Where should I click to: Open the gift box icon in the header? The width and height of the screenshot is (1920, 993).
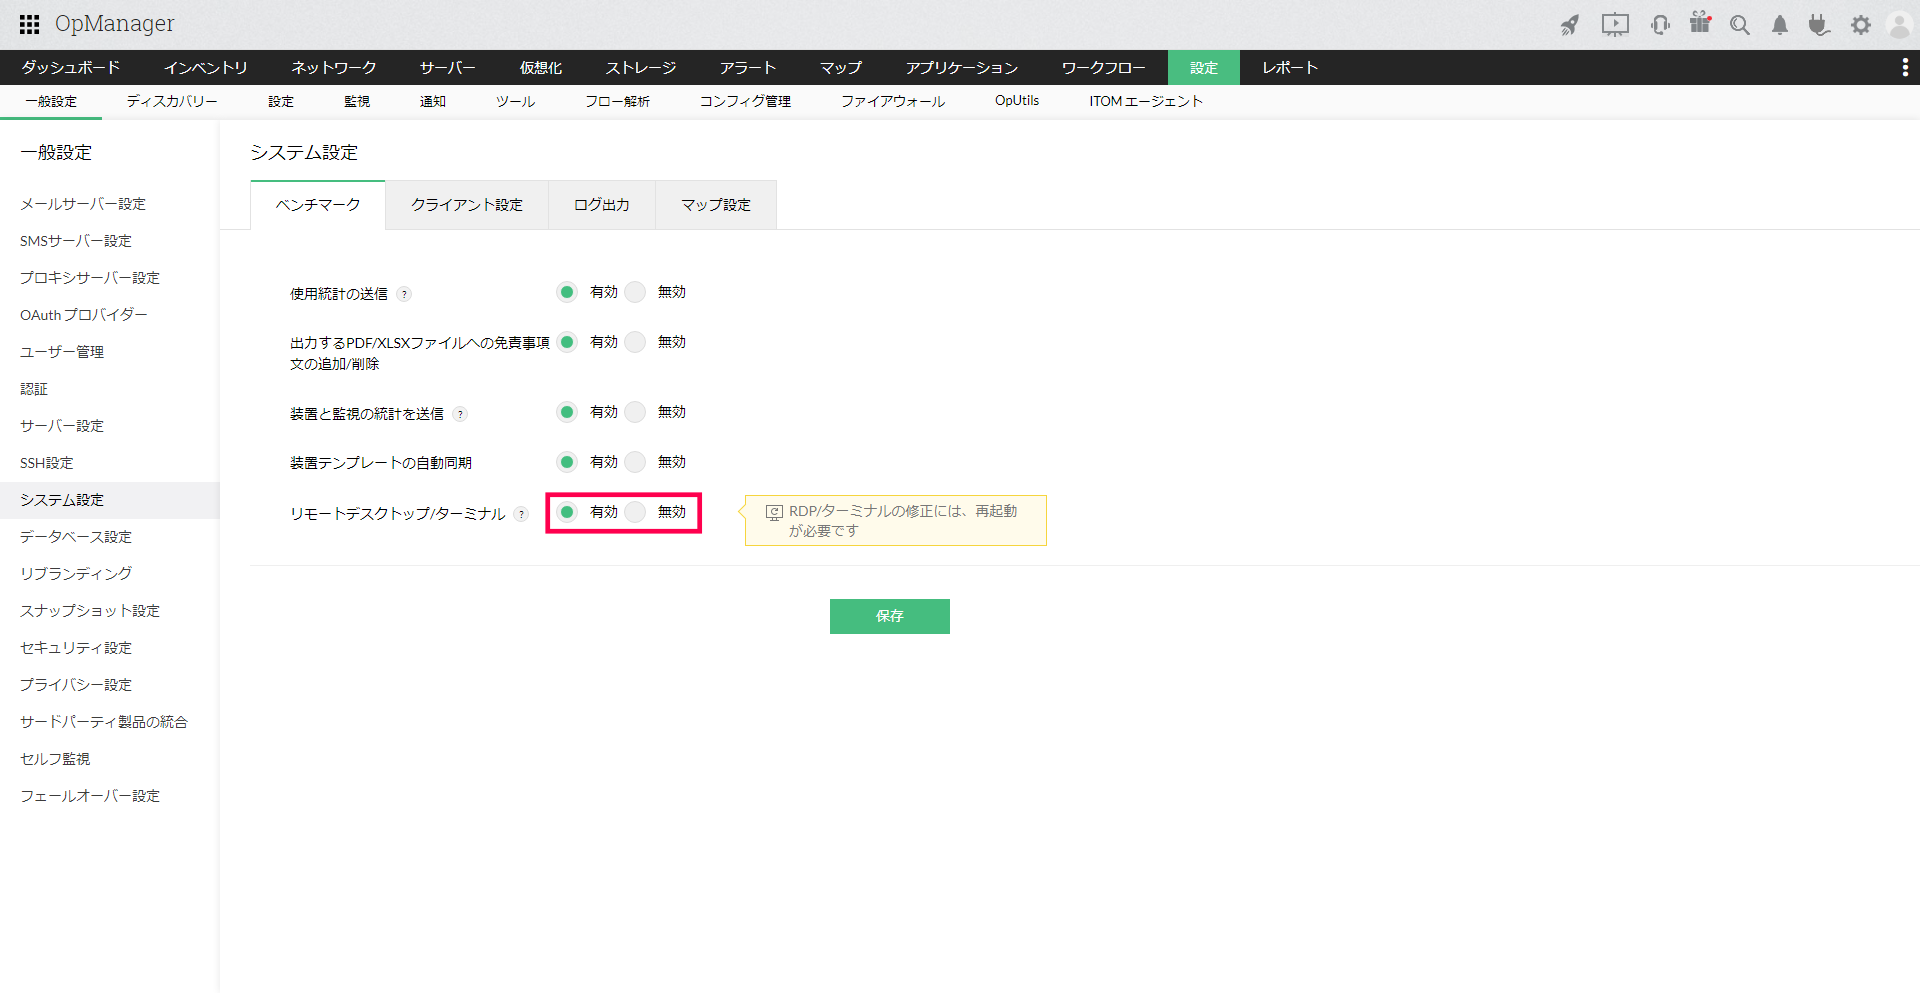pos(1700,23)
